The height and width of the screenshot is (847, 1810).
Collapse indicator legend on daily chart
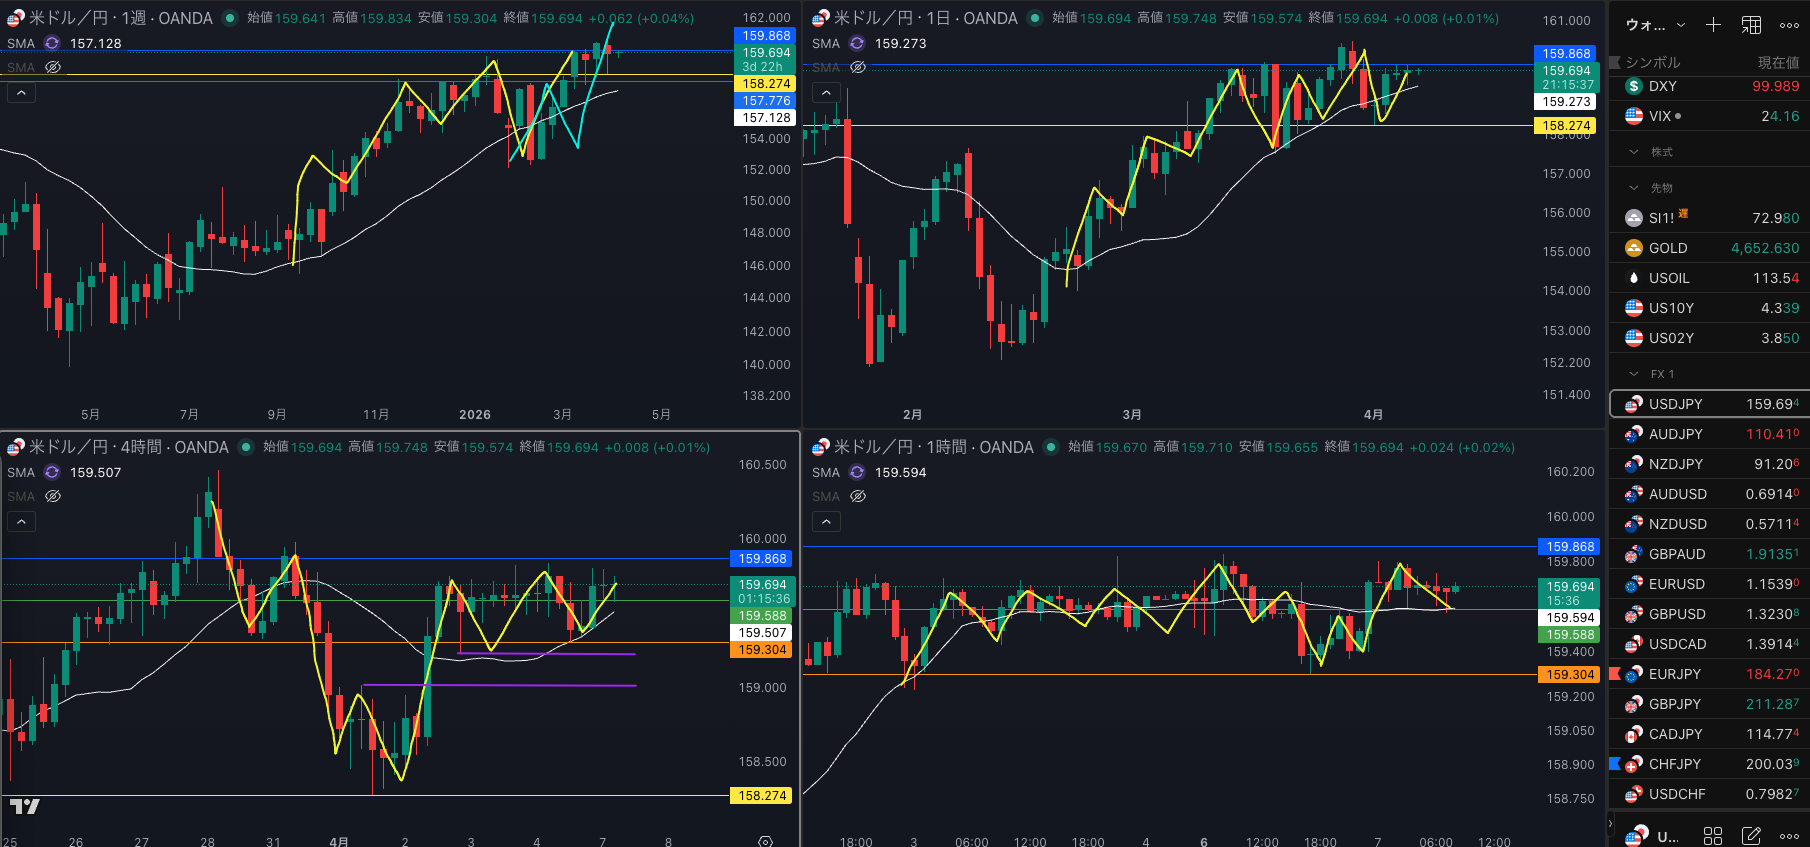pos(826,93)
